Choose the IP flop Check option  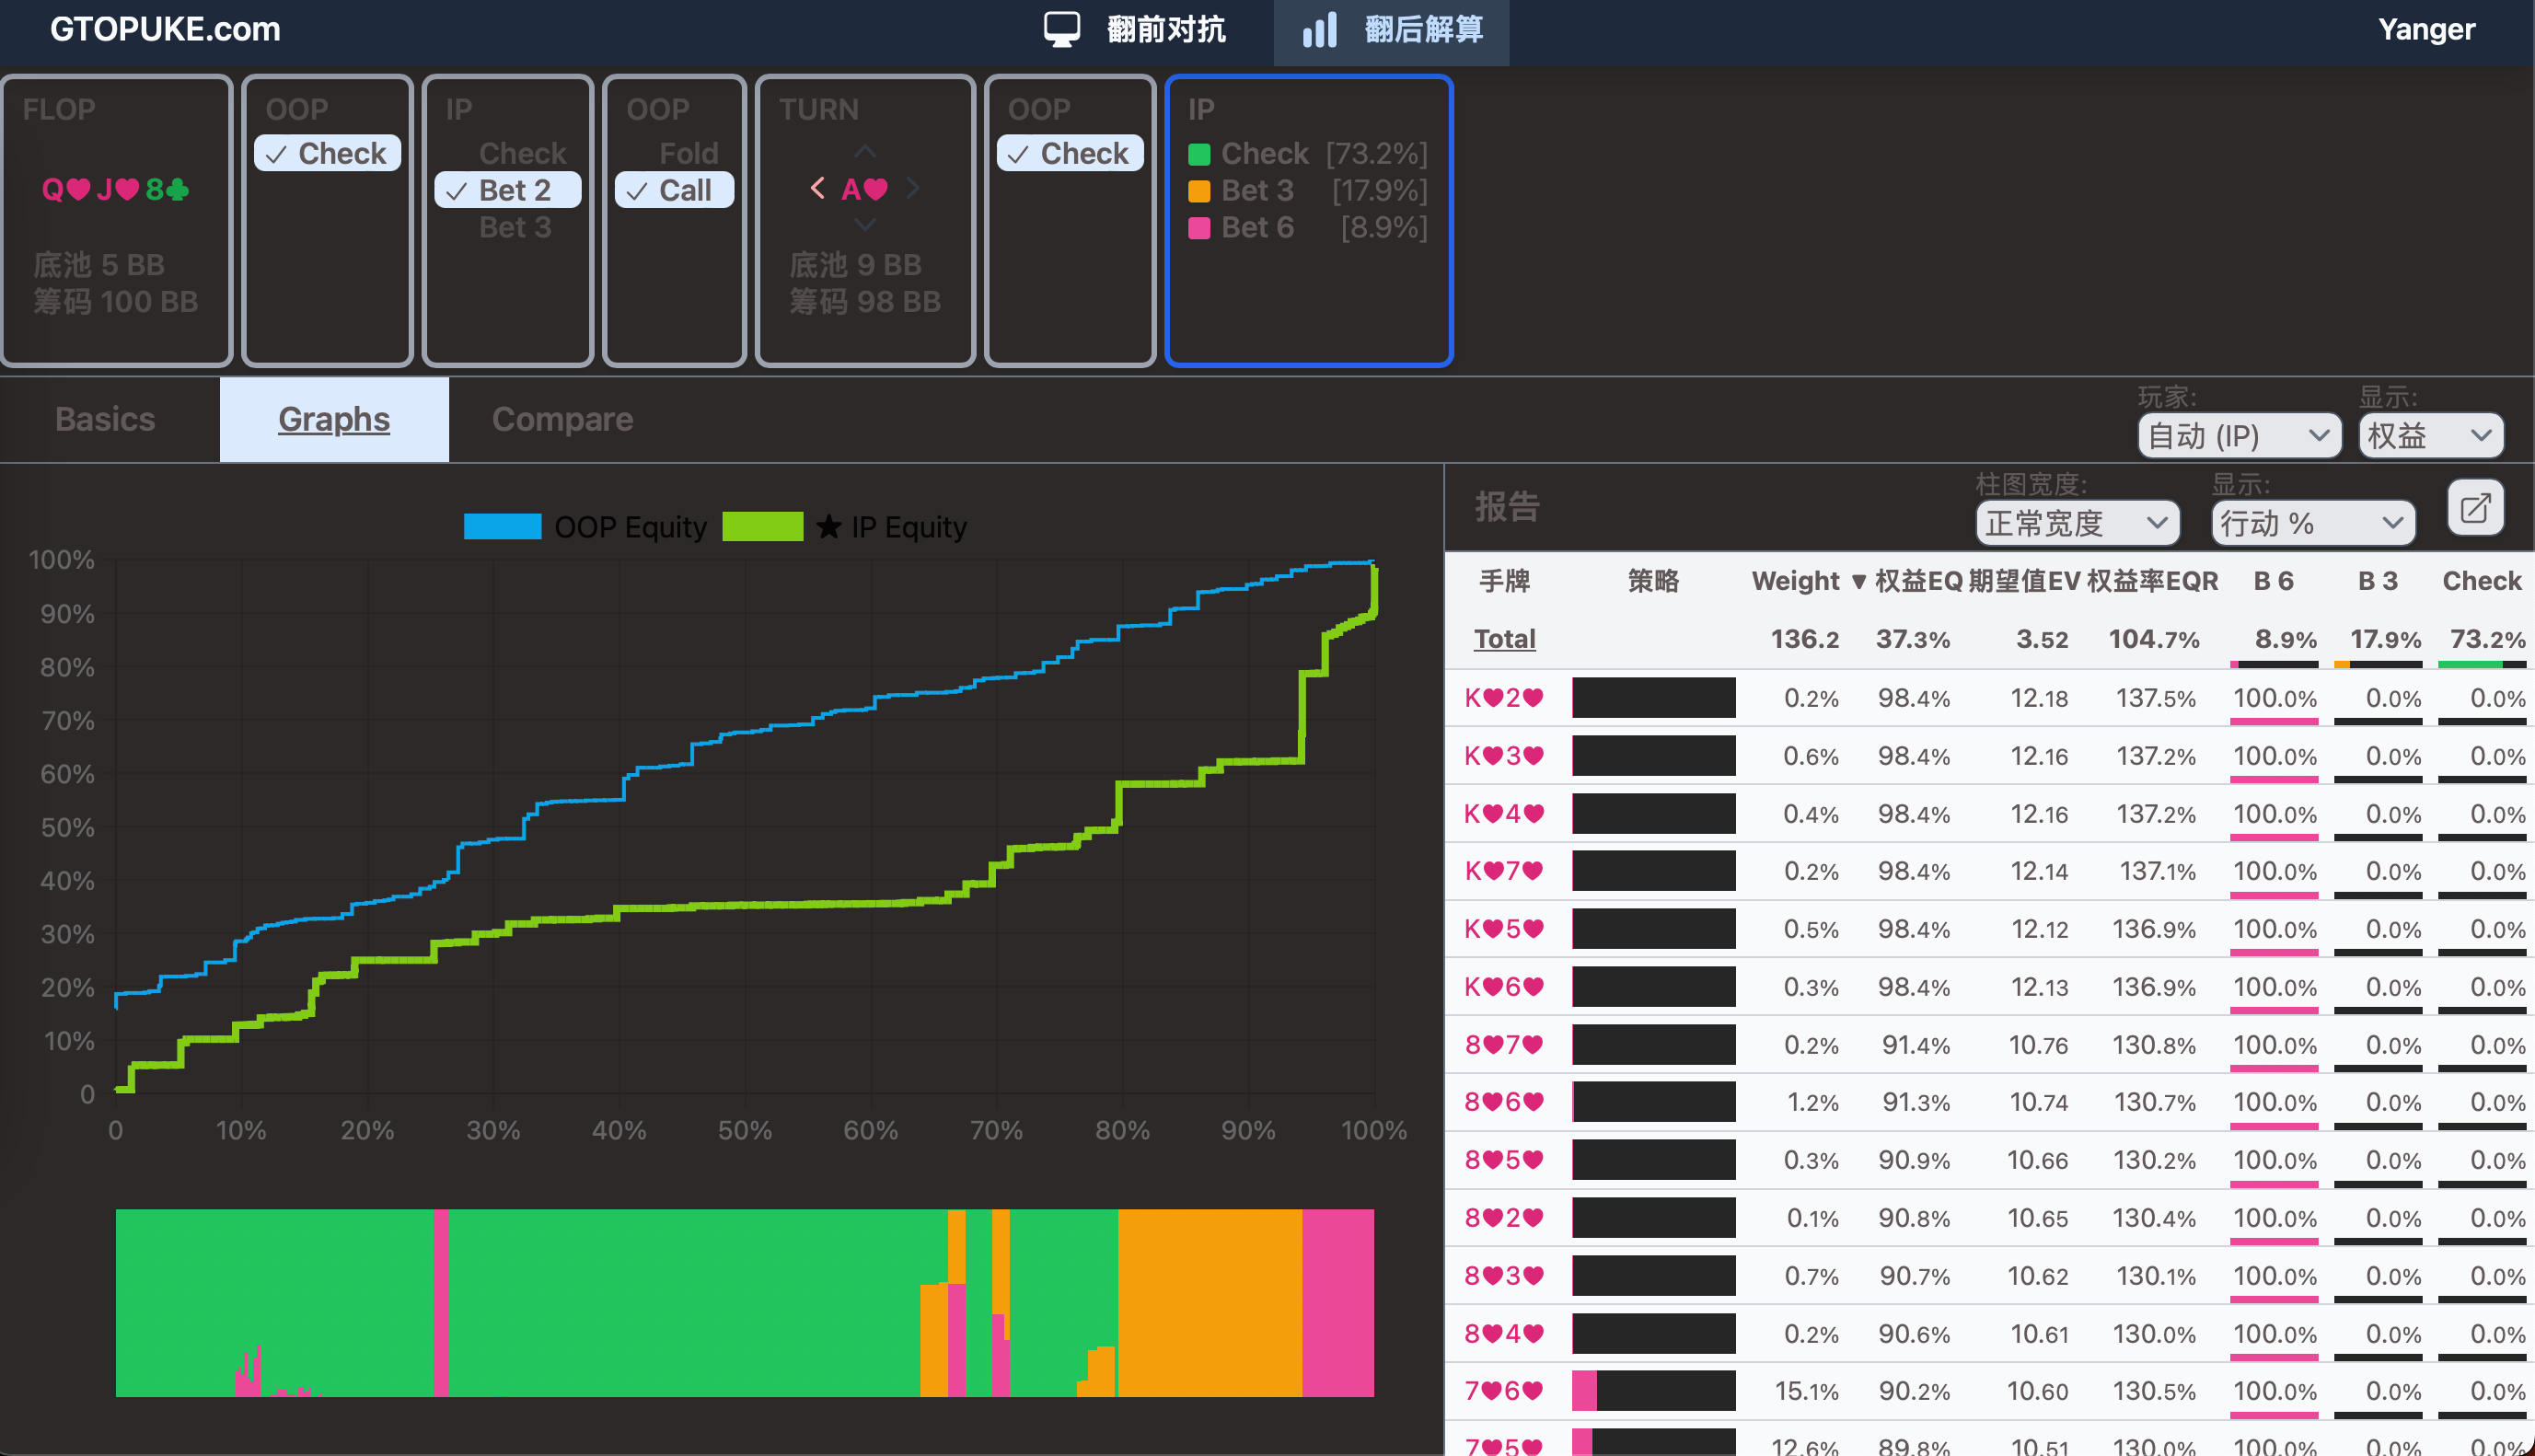(522, 153)
